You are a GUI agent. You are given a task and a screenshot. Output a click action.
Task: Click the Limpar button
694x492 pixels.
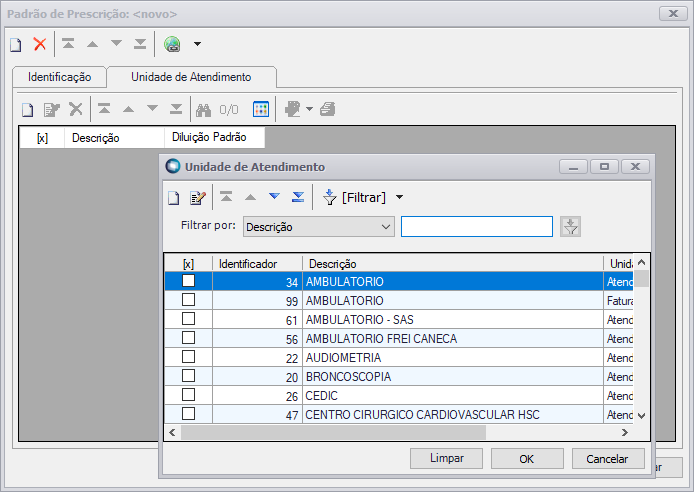point(446,458)
